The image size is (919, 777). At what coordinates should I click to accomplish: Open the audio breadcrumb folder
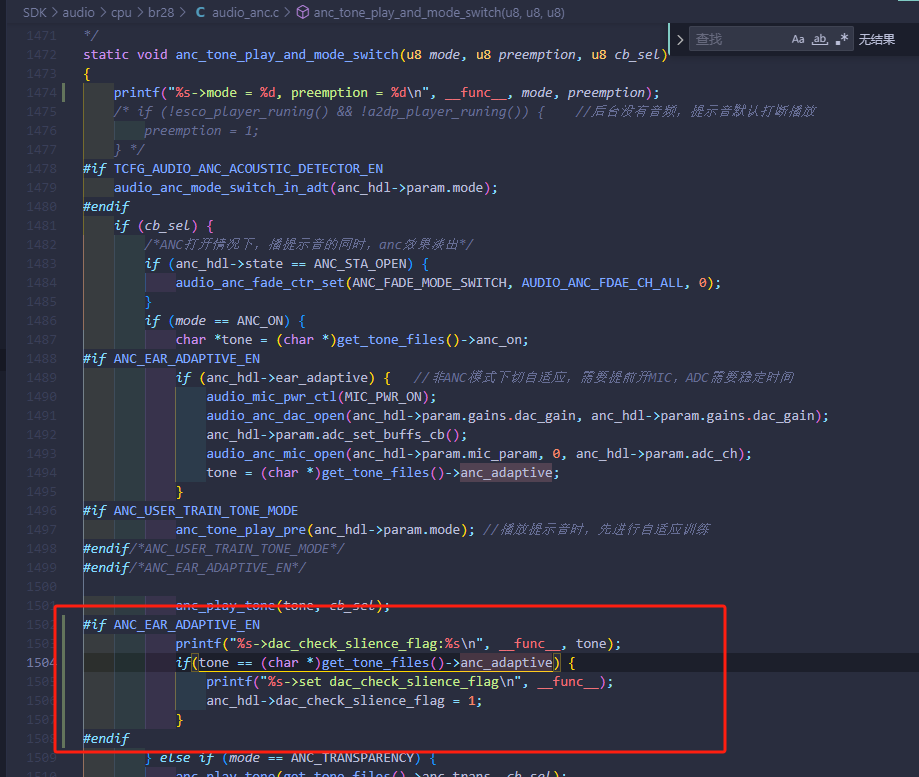point(79,12)
